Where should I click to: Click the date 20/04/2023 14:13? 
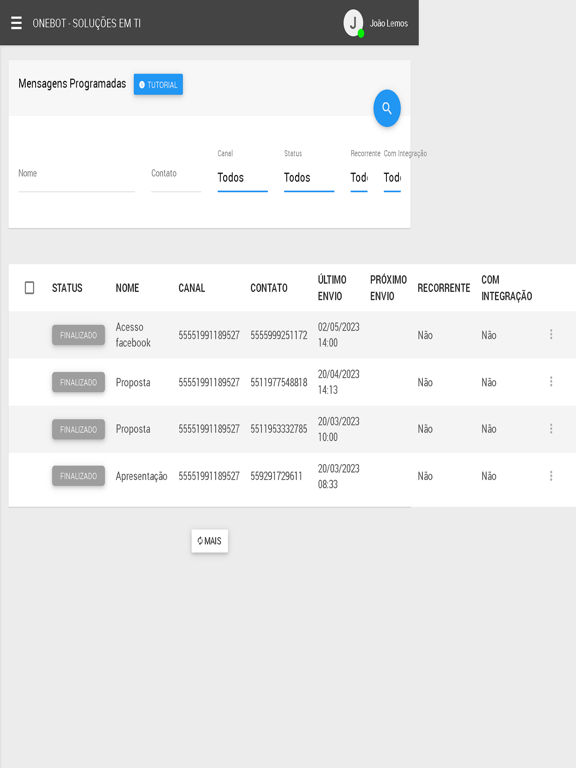pyautogui.click(x=338, y=382)
